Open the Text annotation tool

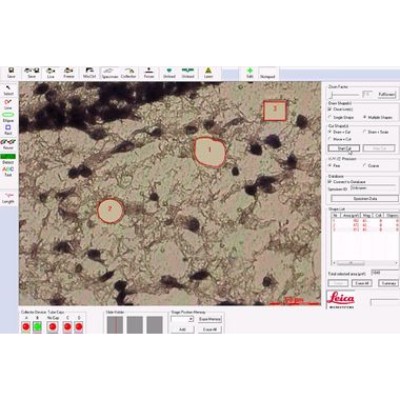click(8, 171)
